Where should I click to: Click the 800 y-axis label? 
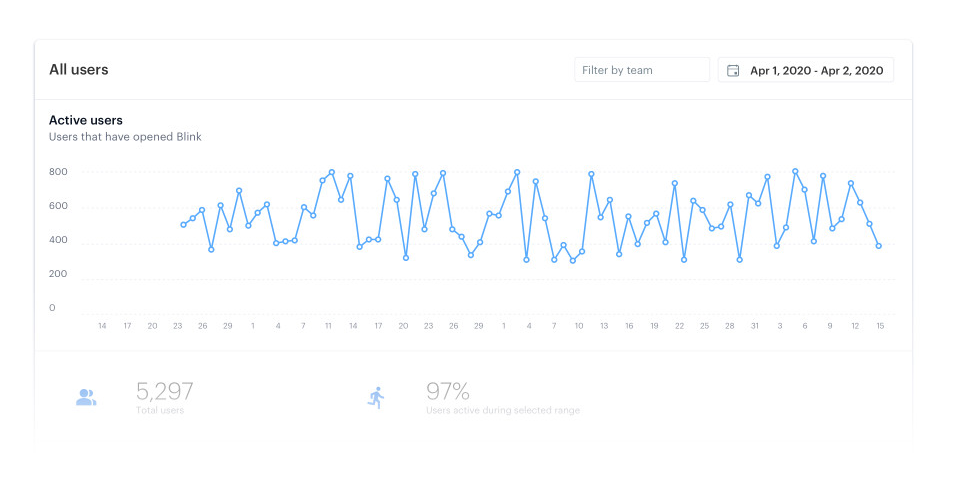59,172
